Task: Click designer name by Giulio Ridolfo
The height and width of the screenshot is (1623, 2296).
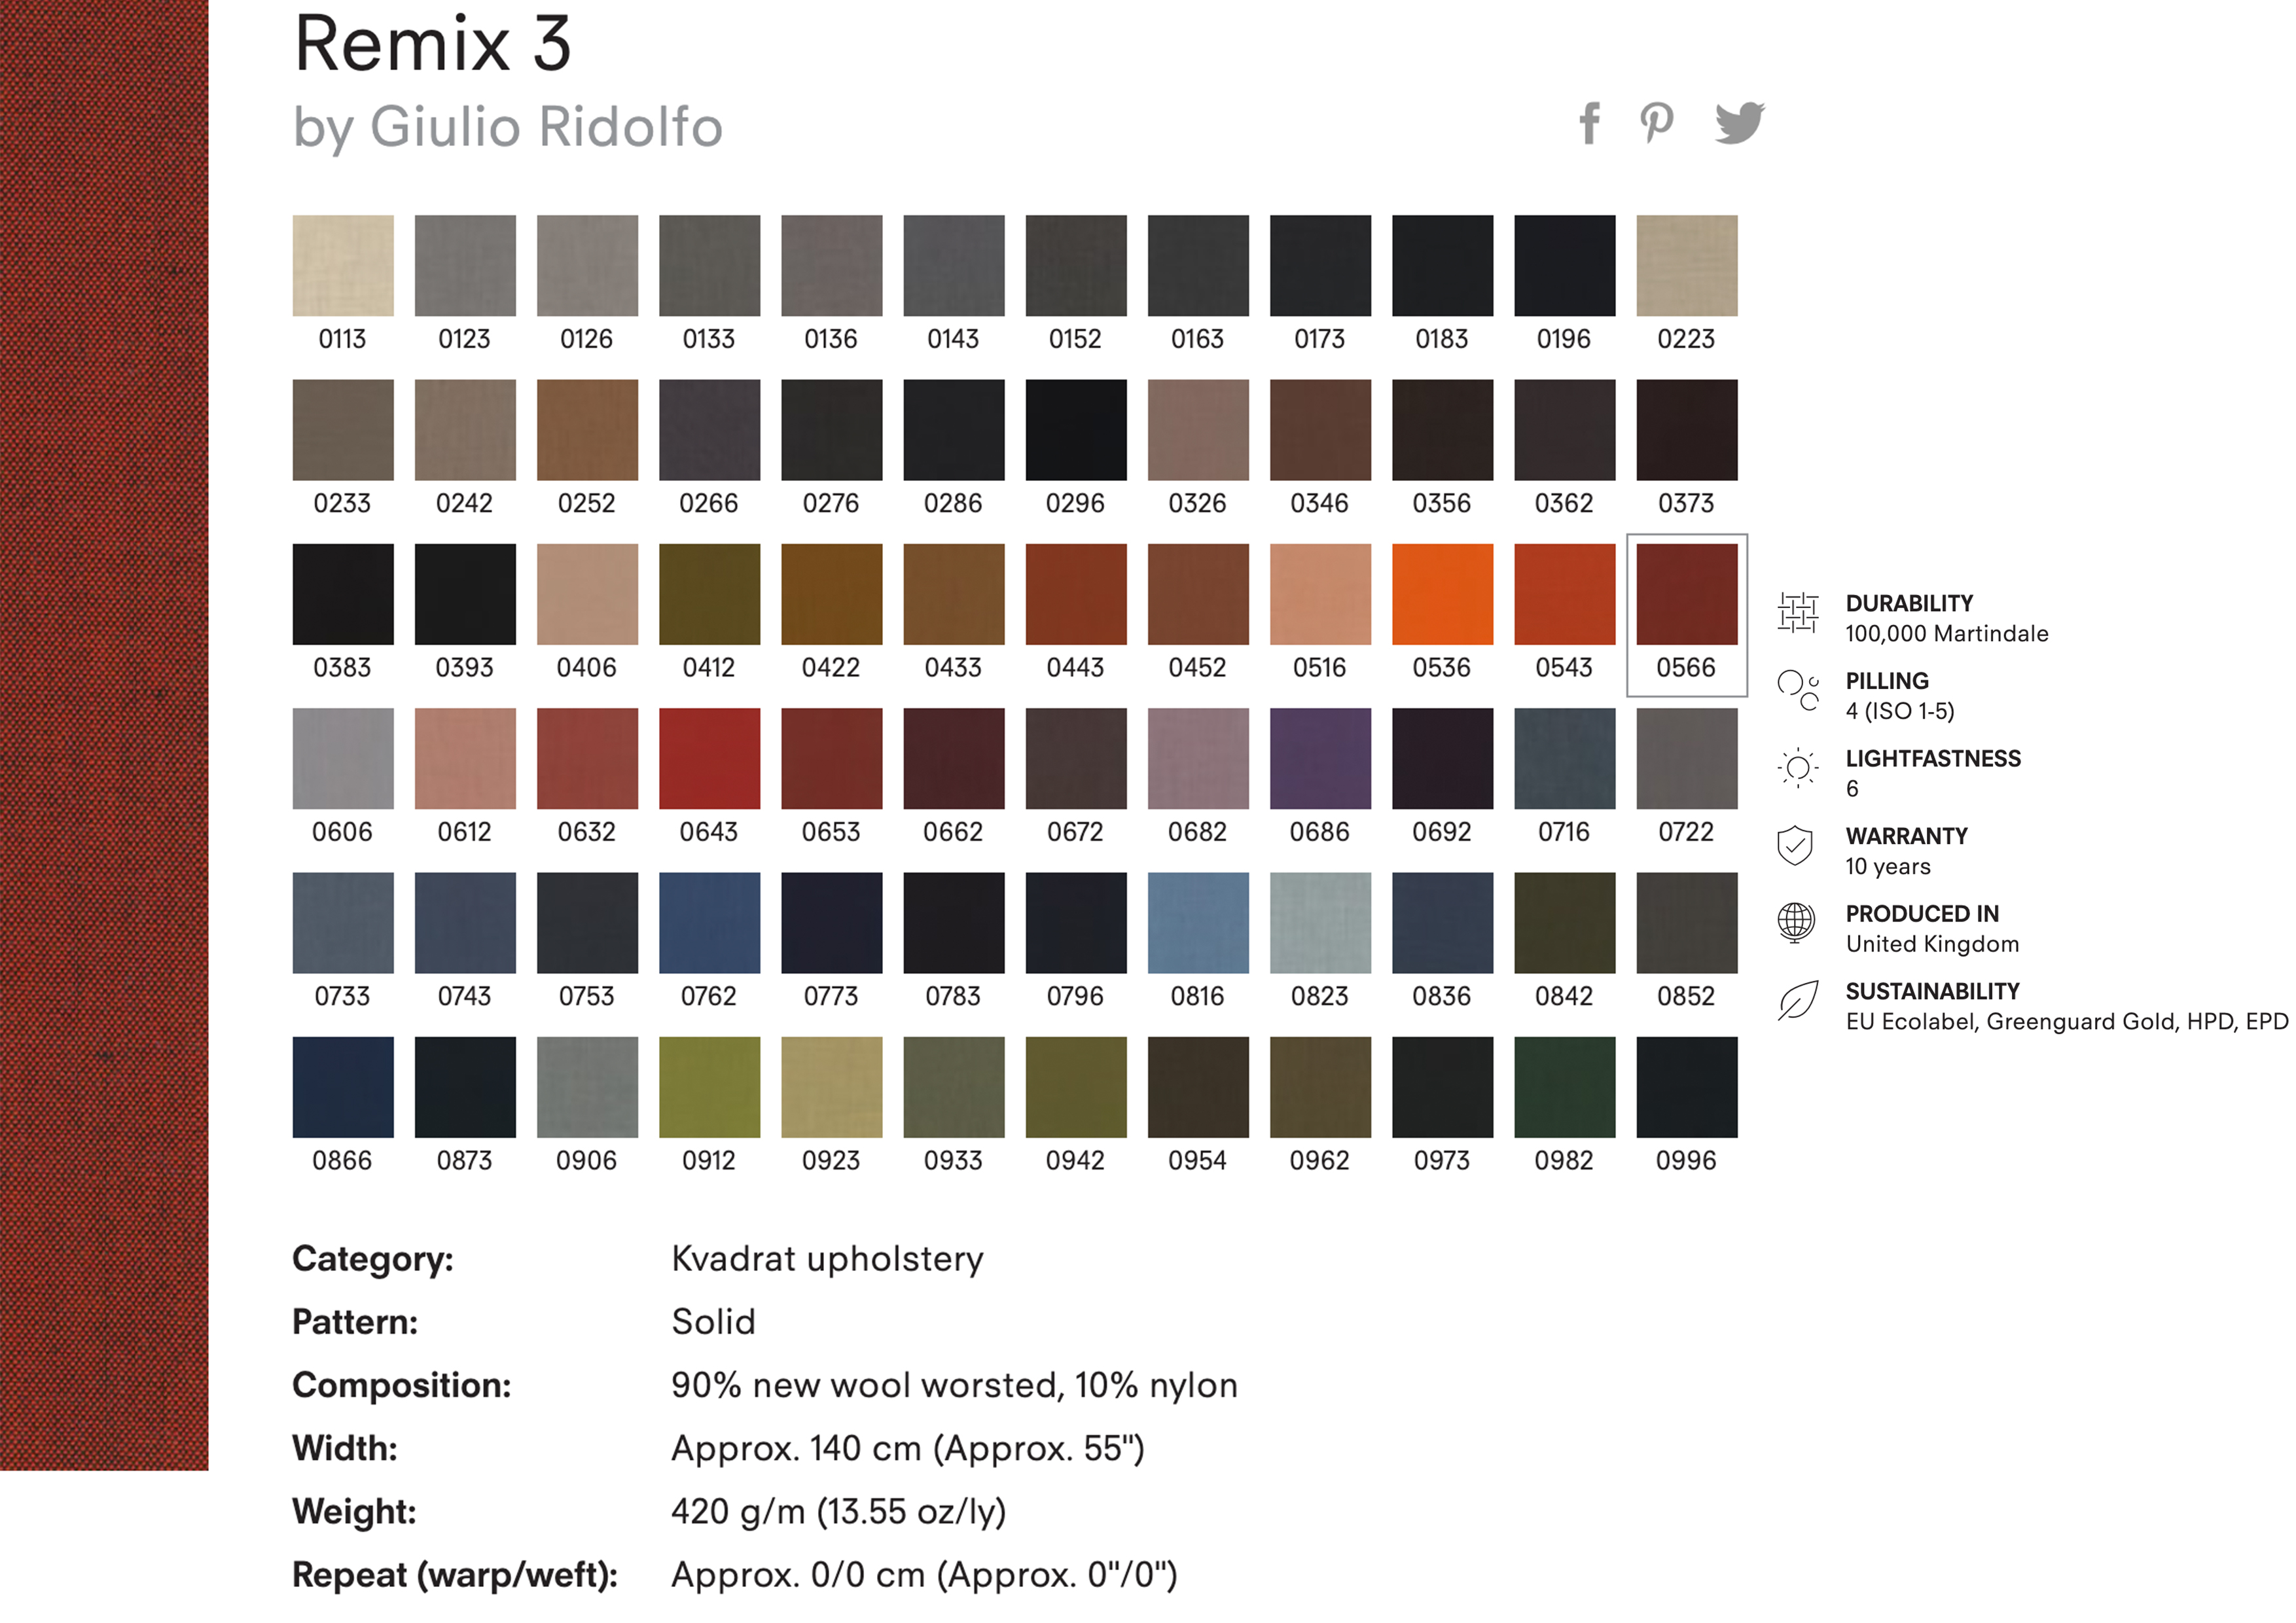Action: (x=507, y=128)
